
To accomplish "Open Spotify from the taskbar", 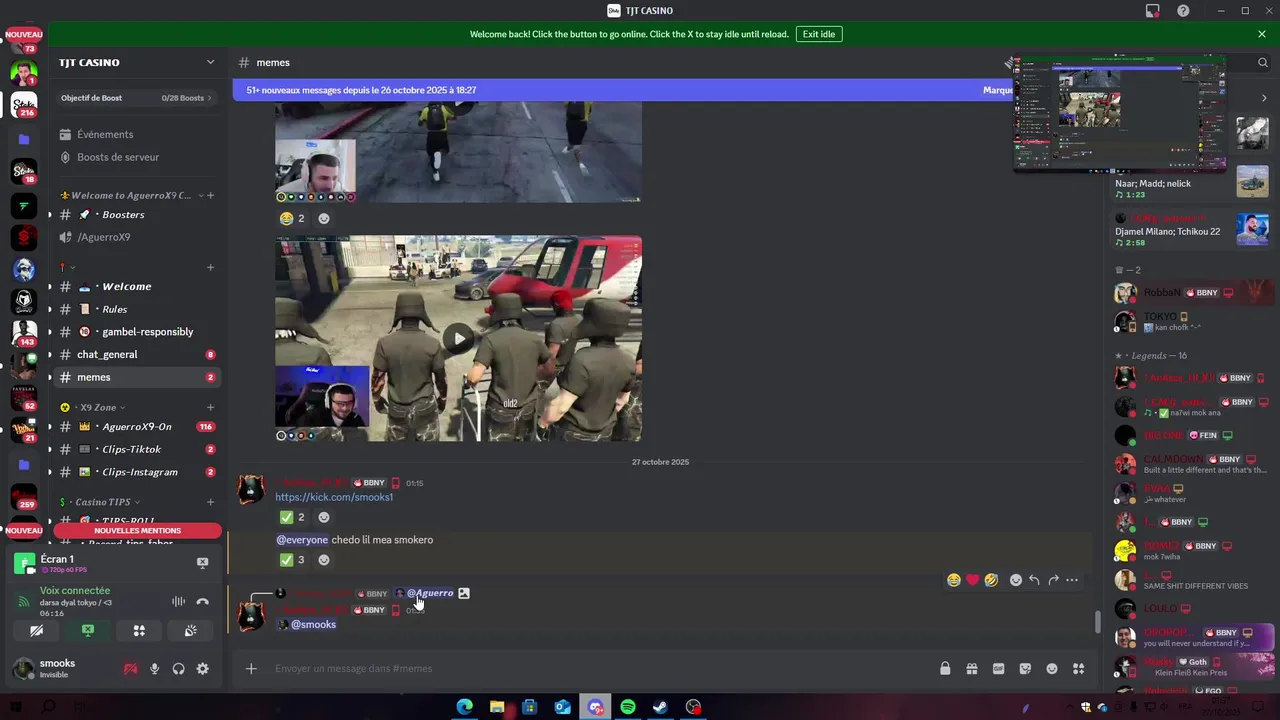I will pyautogui.click(x=628, y=707).
